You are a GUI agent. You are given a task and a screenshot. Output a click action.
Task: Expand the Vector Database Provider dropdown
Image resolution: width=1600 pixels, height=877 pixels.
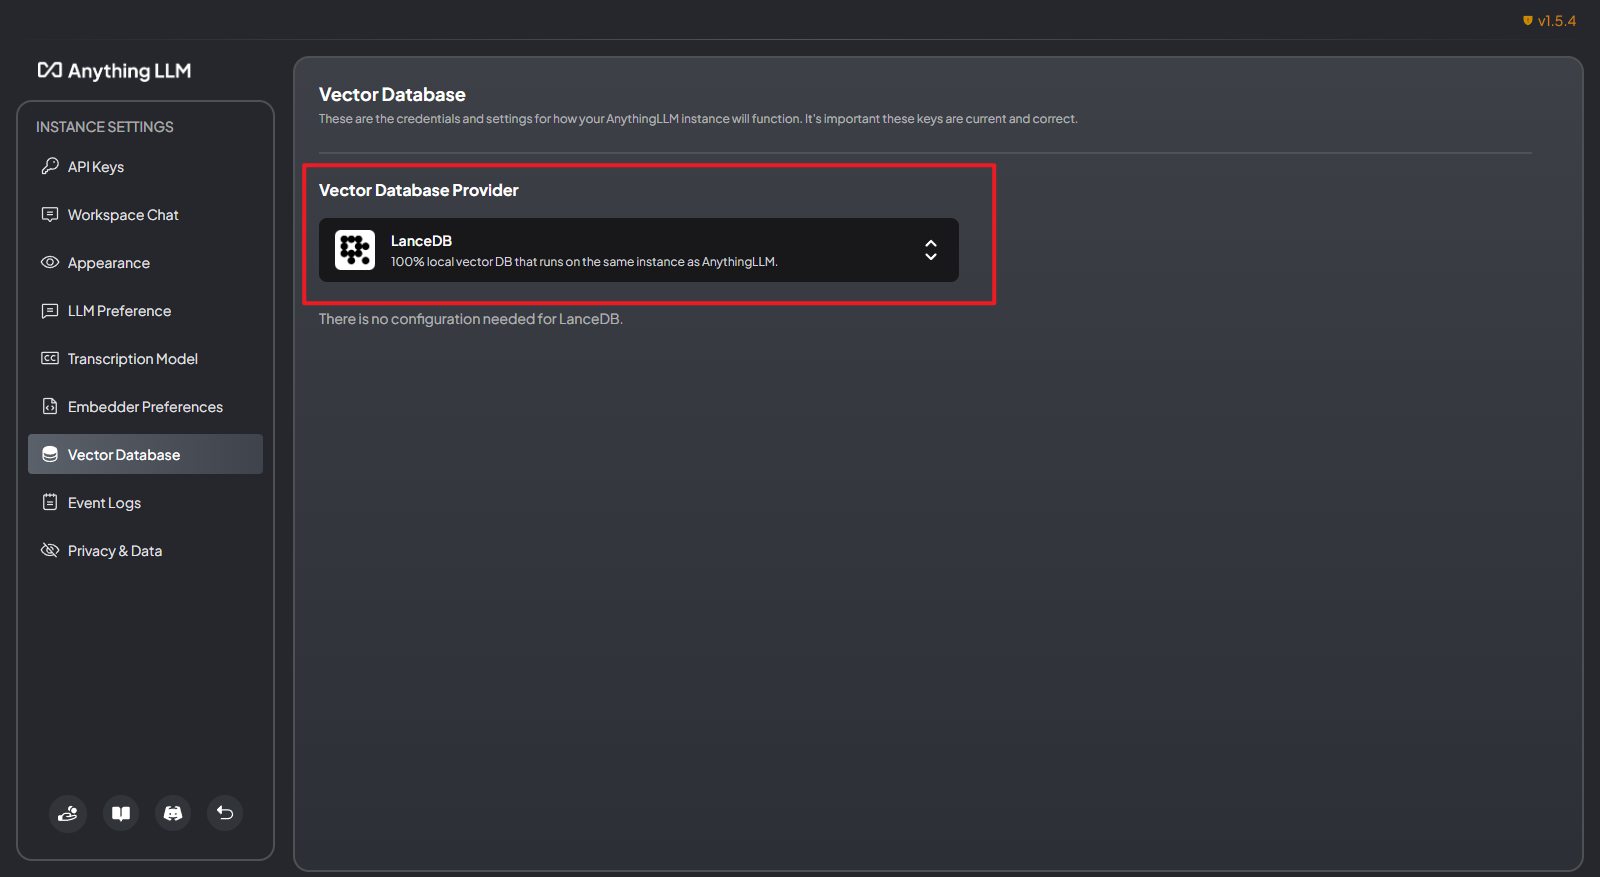point(639,250)
